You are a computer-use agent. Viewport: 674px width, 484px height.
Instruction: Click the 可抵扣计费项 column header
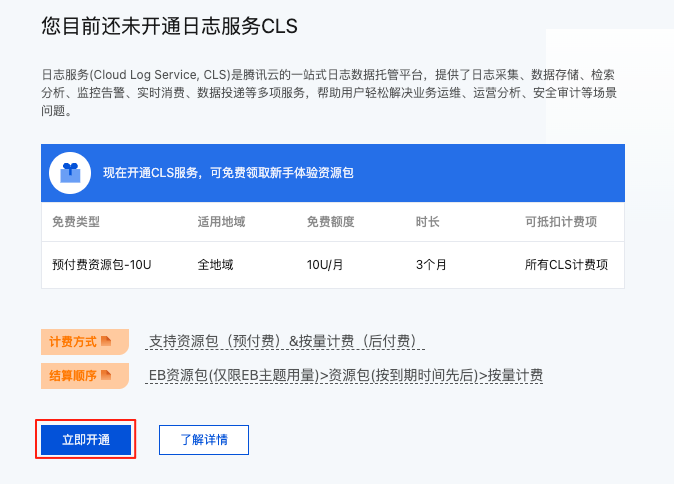560,222
